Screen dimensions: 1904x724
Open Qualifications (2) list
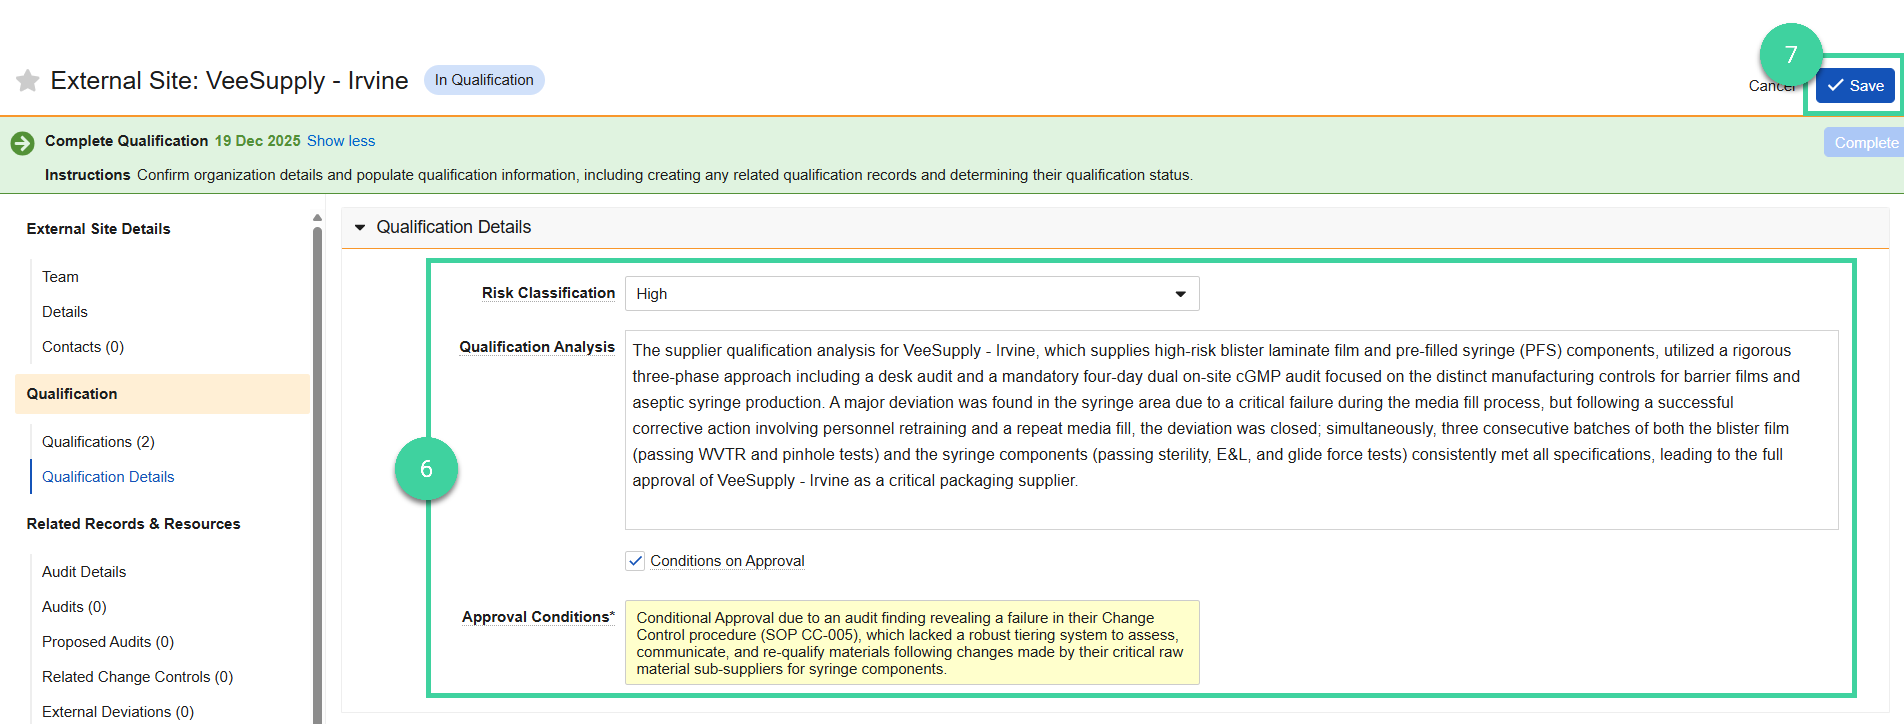(98, 442)
